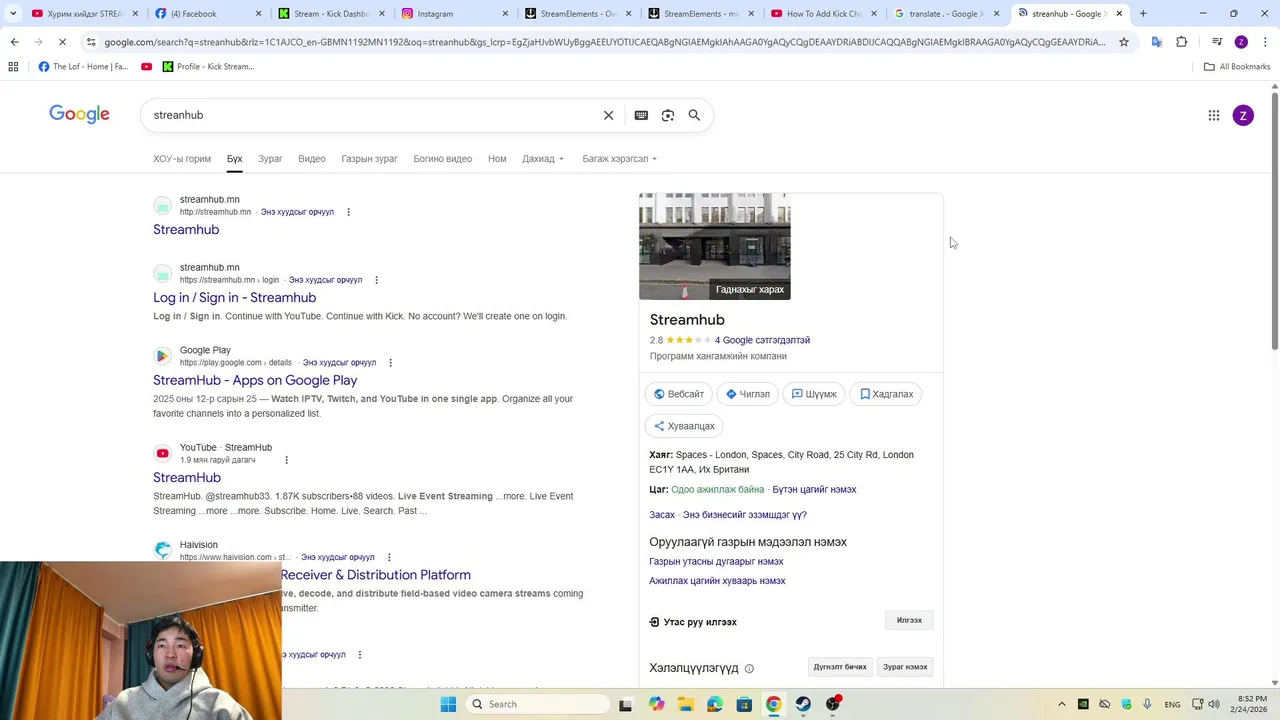
Task: Show info about Хэлэлцүүлгүүд section
Action: tap(749, 669)
